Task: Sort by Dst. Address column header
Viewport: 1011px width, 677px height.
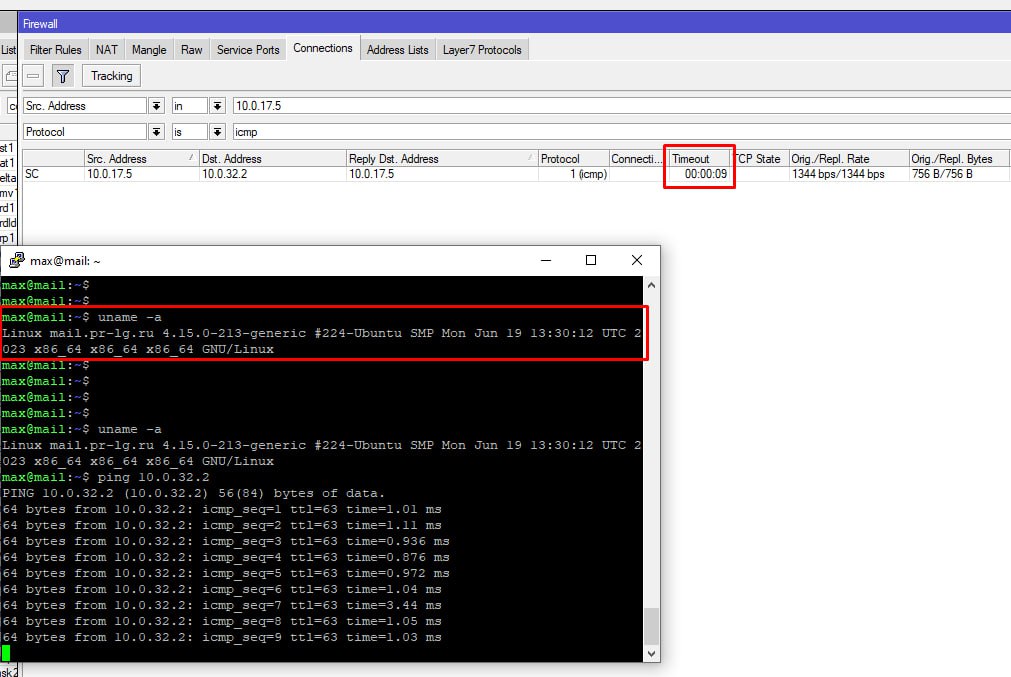Action: tap(272, 159)
